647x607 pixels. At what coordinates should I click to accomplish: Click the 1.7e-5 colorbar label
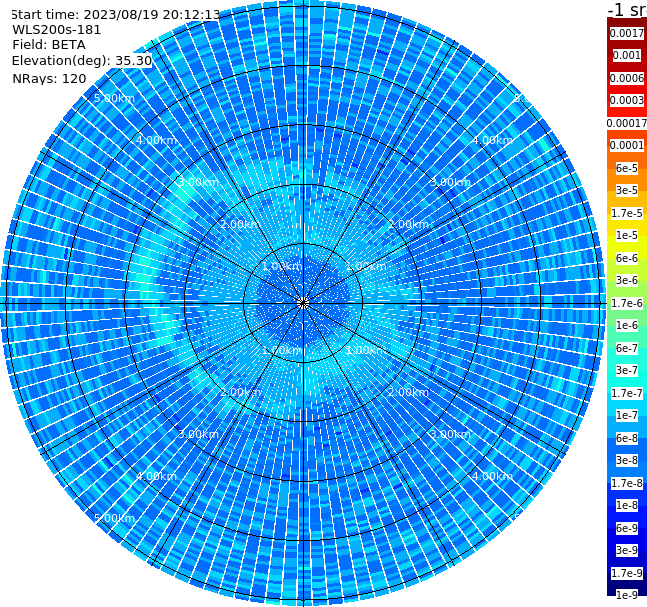click(627, 213)
